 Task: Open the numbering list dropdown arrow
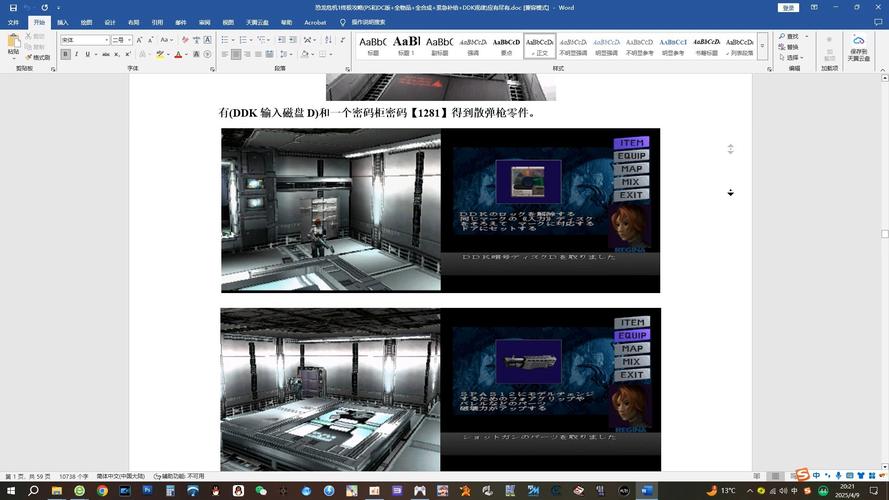pos(251,40)
